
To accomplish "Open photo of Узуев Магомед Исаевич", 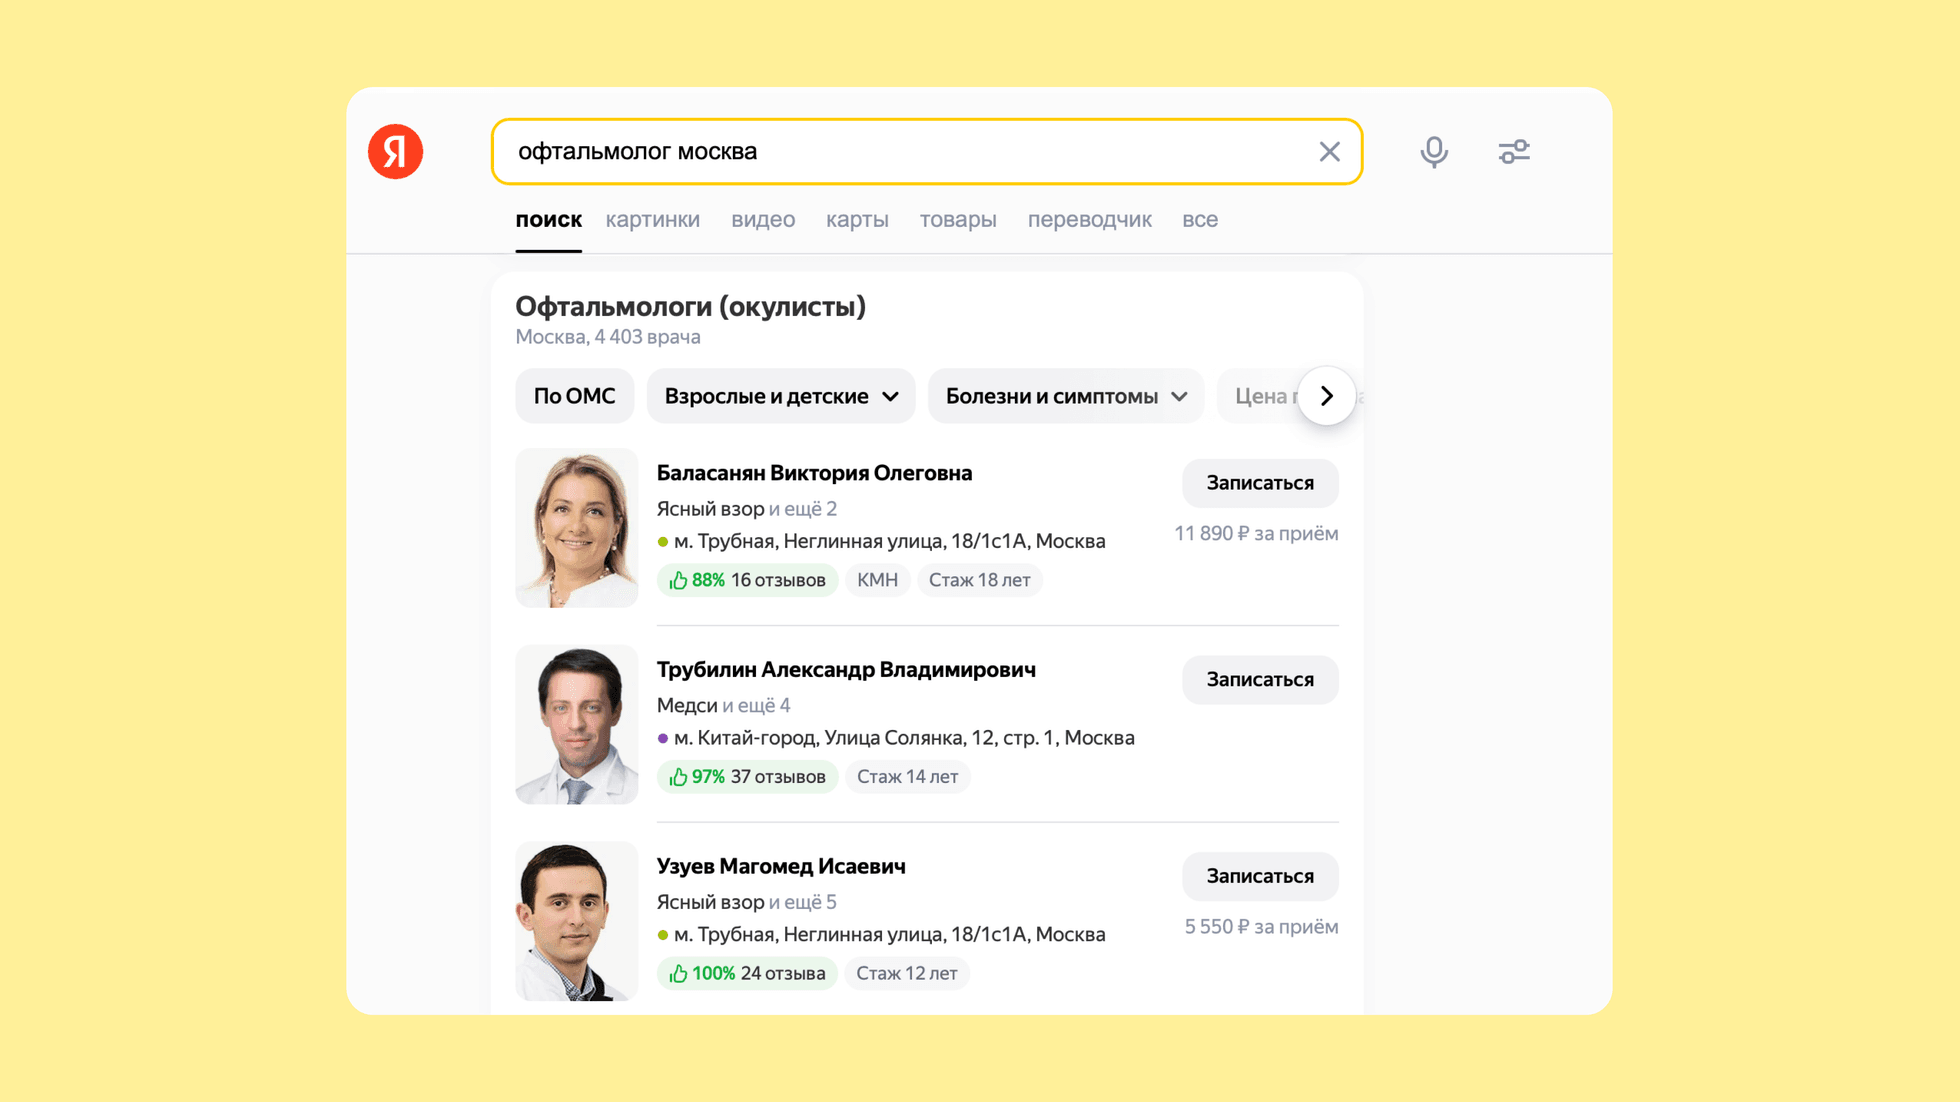I will pos(576,921).
